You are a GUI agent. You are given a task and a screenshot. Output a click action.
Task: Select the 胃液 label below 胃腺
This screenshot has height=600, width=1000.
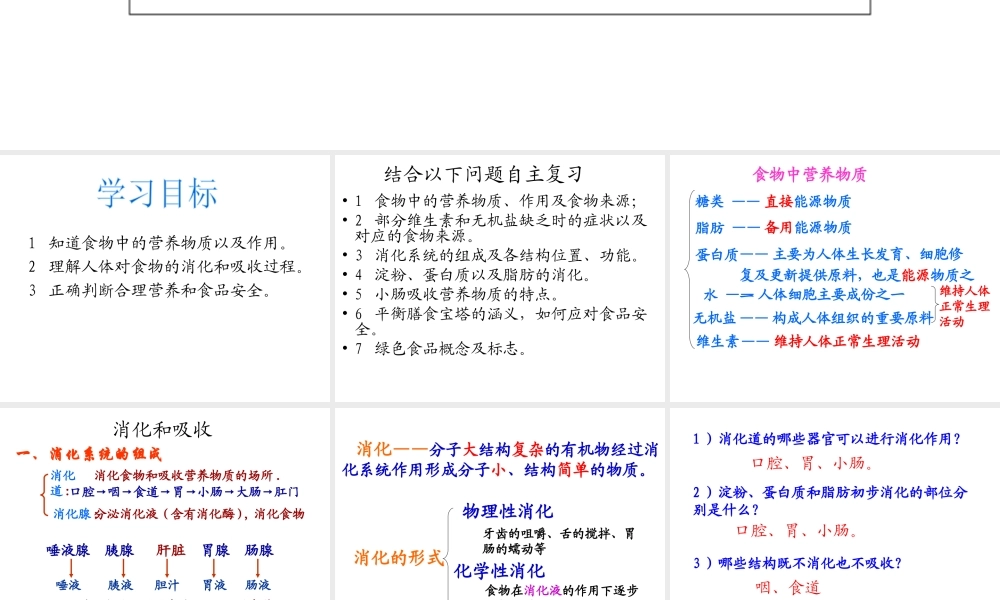click(x=214, y=585)
